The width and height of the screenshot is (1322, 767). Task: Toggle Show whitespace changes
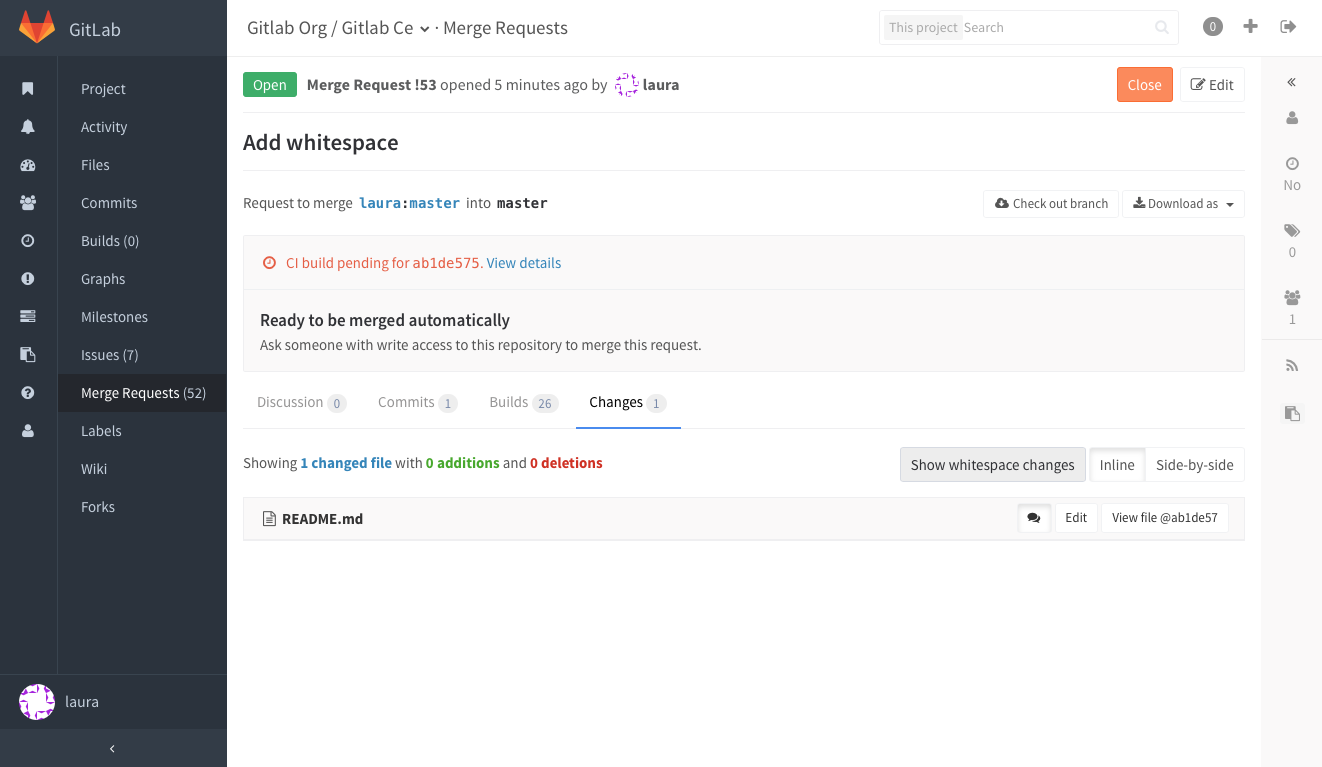click(992, 464)
